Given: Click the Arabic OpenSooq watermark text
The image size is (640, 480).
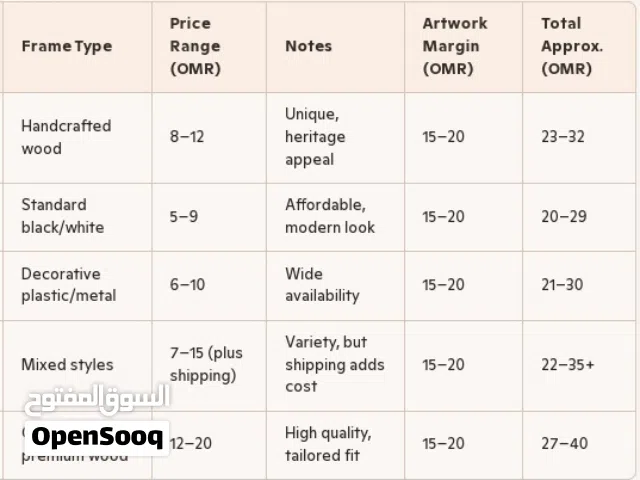Looking at the screenshot, I should pos(96,399).
